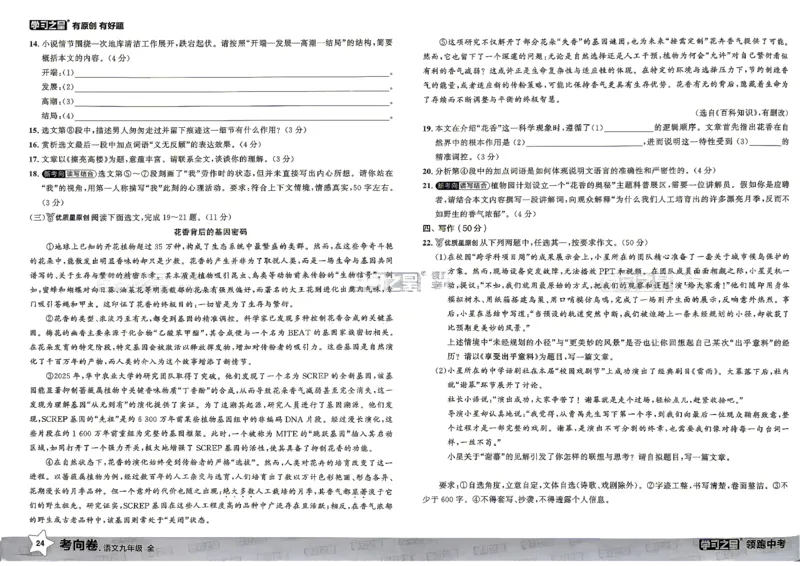Select the title 花香背后的基因密码

(210, 232)
